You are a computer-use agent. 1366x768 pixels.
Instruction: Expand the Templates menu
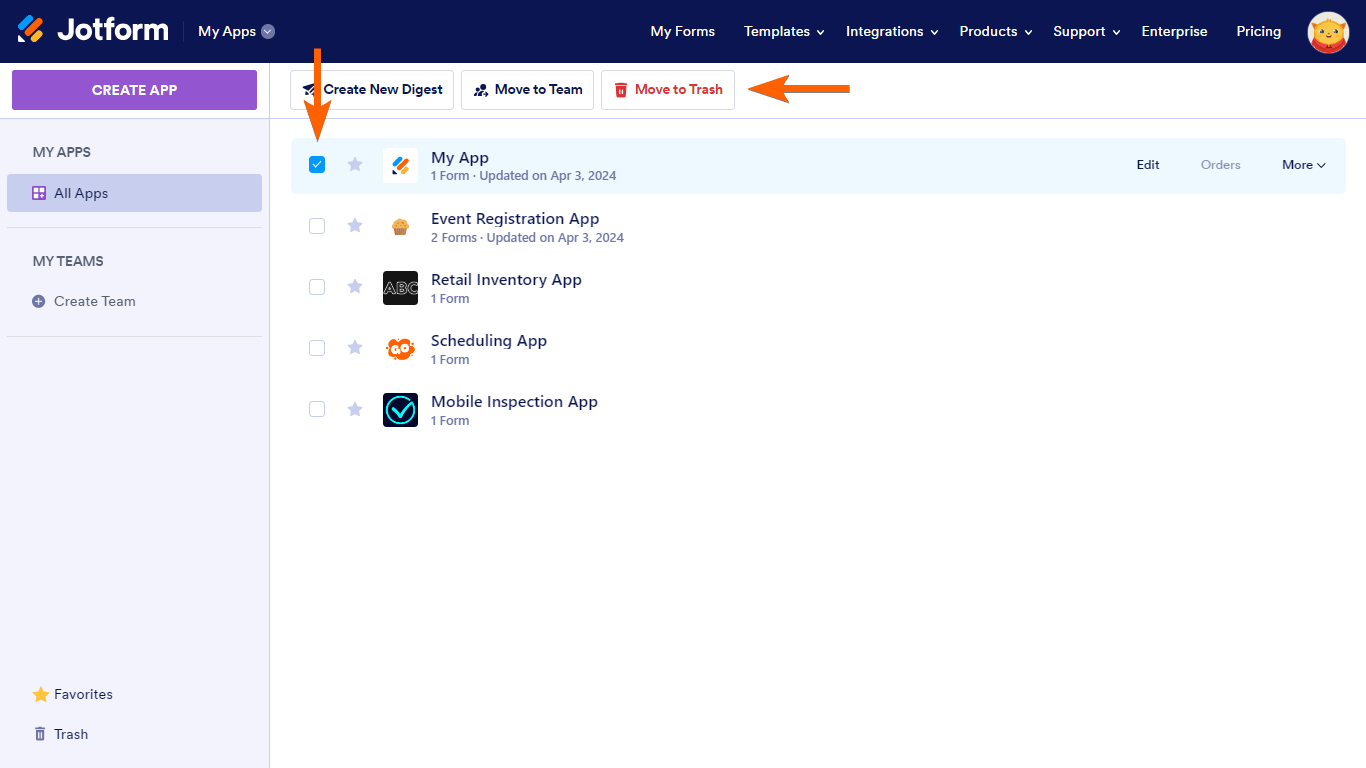(x=783, y=32)
